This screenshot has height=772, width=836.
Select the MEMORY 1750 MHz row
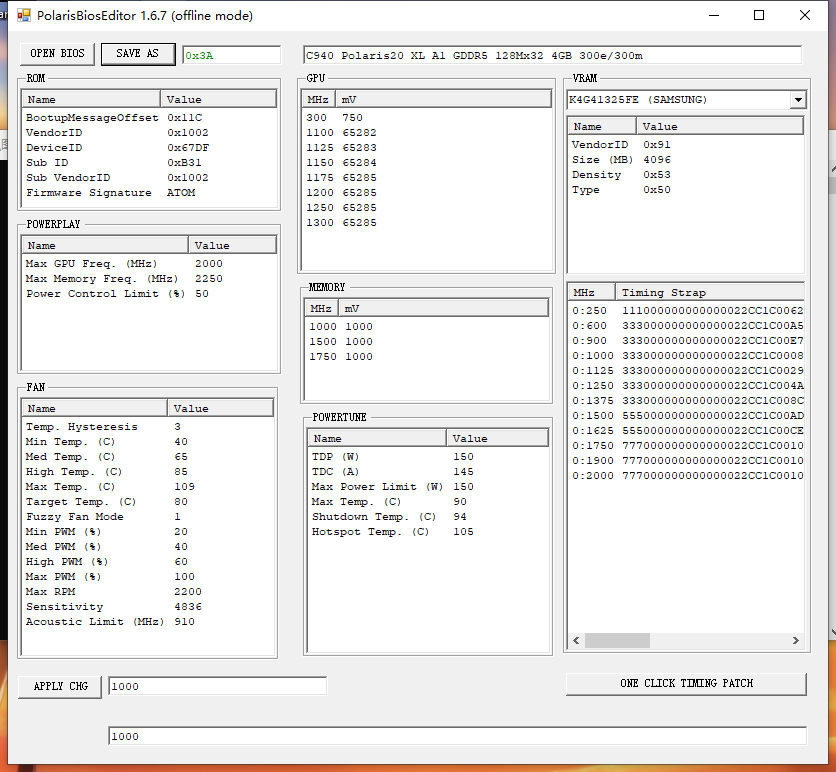point(427,356)
